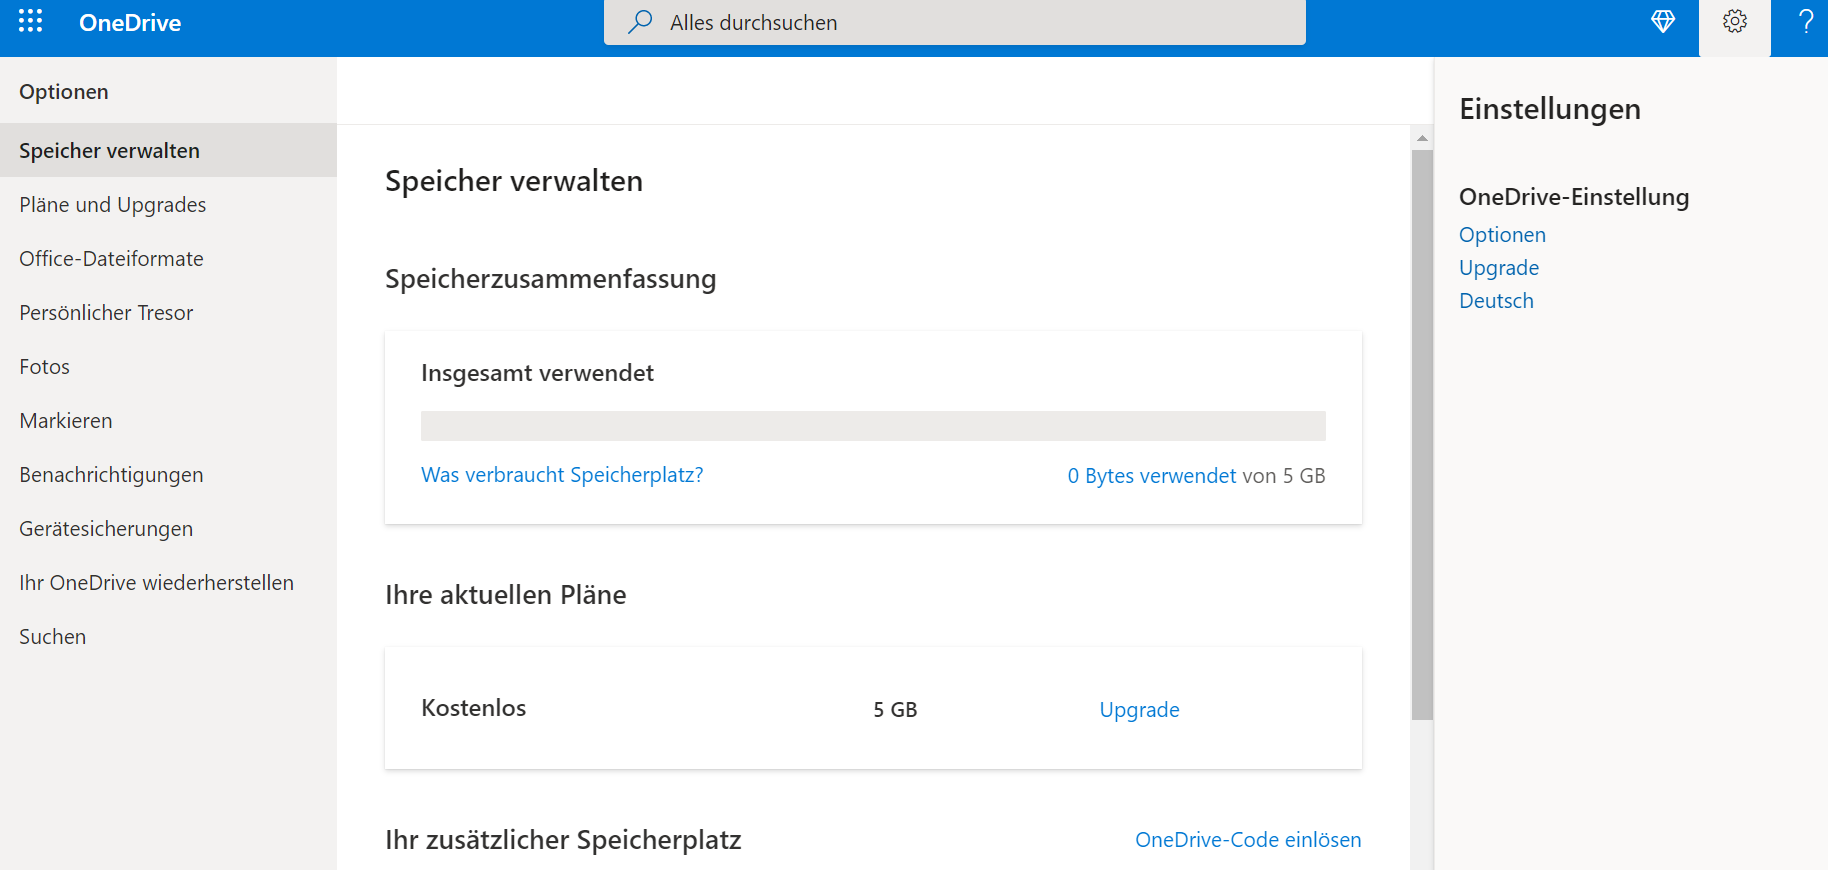Viewport: 1828px width, 870px height.
Task: Click '0 Bytes verwendet' link
Action: (1151, 476)
